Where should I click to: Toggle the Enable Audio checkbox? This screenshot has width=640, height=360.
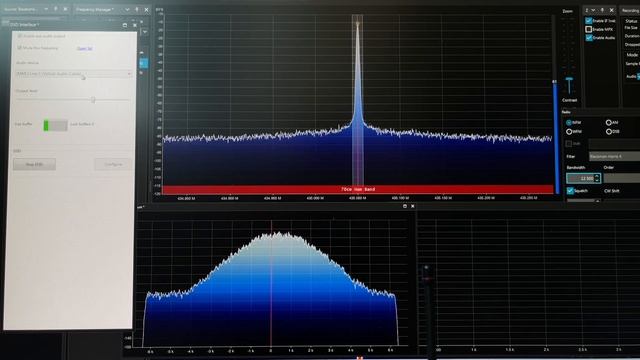pyautogui.click(x=589, y=38)
